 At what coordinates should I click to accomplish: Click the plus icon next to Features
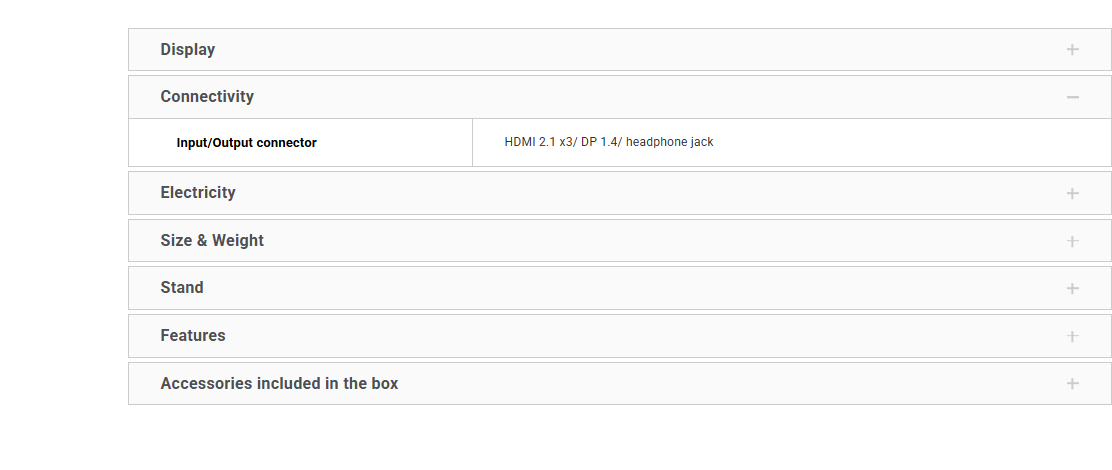[1072, 336]
